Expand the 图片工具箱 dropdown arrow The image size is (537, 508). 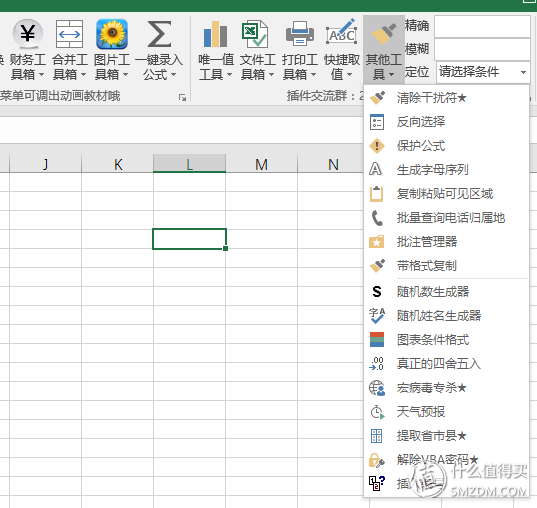[x=125, y=74]
